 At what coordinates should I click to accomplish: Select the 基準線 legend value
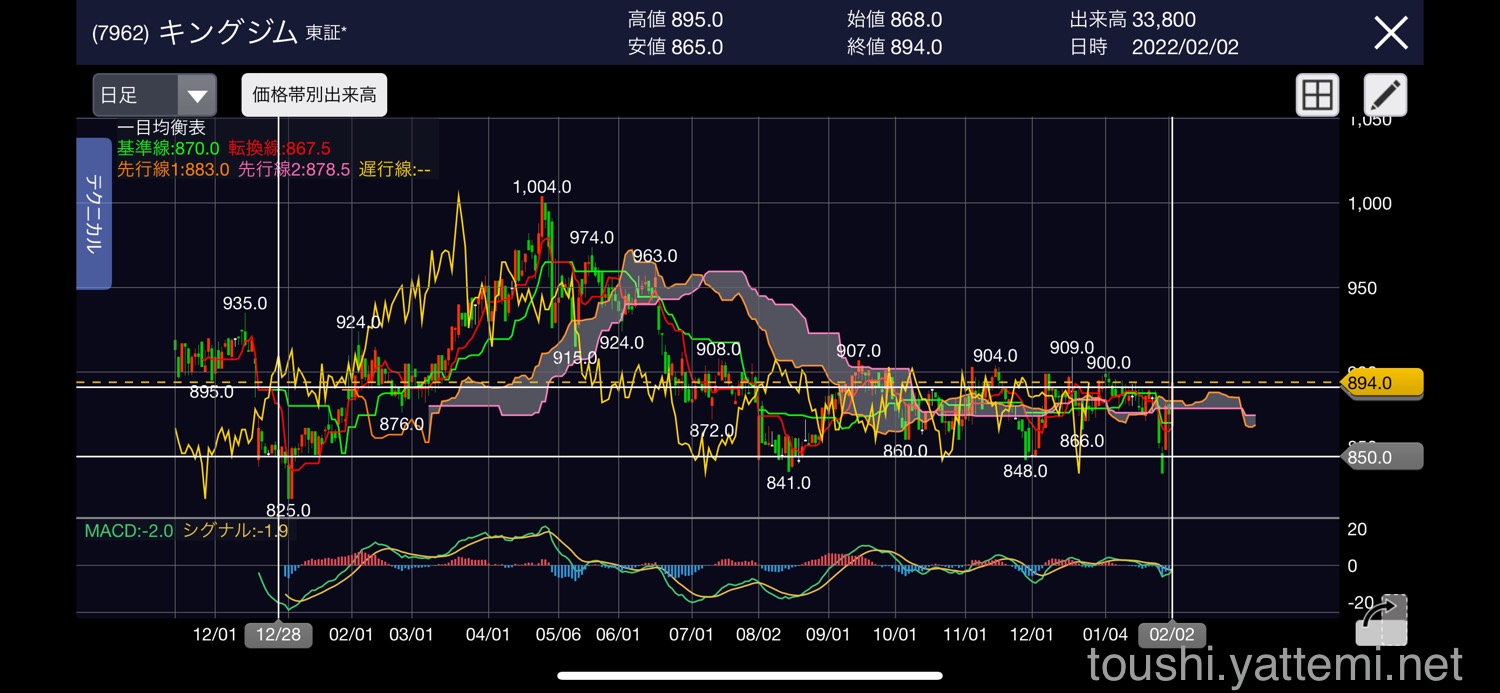click(x=170, y=148)
